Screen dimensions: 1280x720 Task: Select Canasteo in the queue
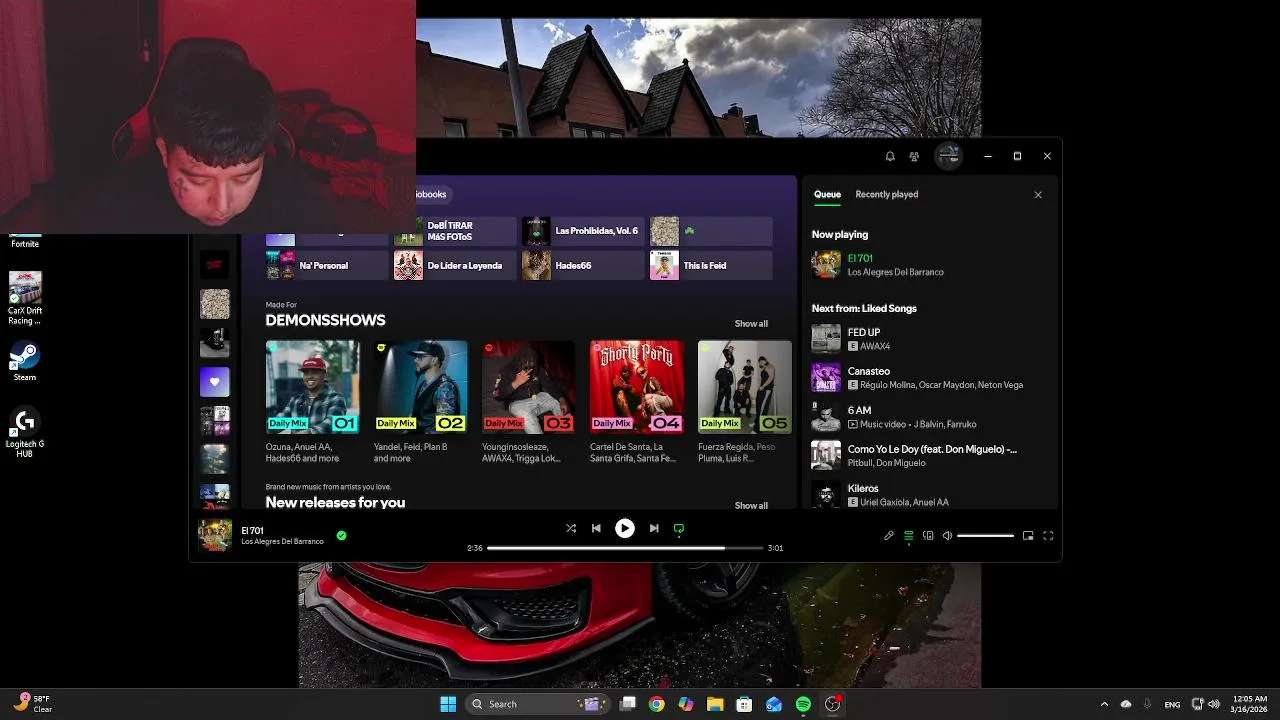pyautogui.click(x=930, y=378)
